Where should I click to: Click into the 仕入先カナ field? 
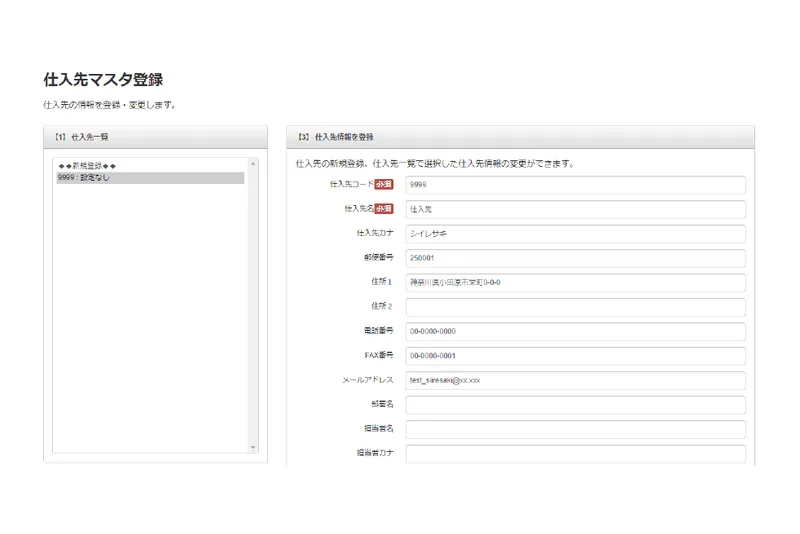tap(576, 234)
